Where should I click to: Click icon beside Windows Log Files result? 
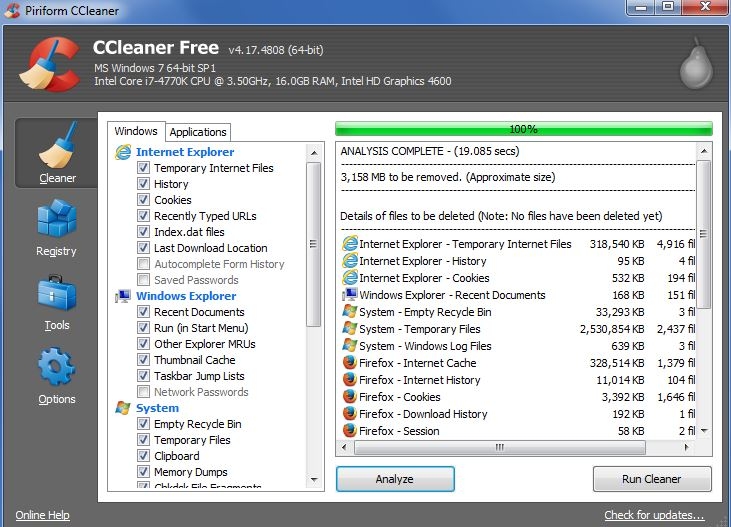(x=350, y=346)
